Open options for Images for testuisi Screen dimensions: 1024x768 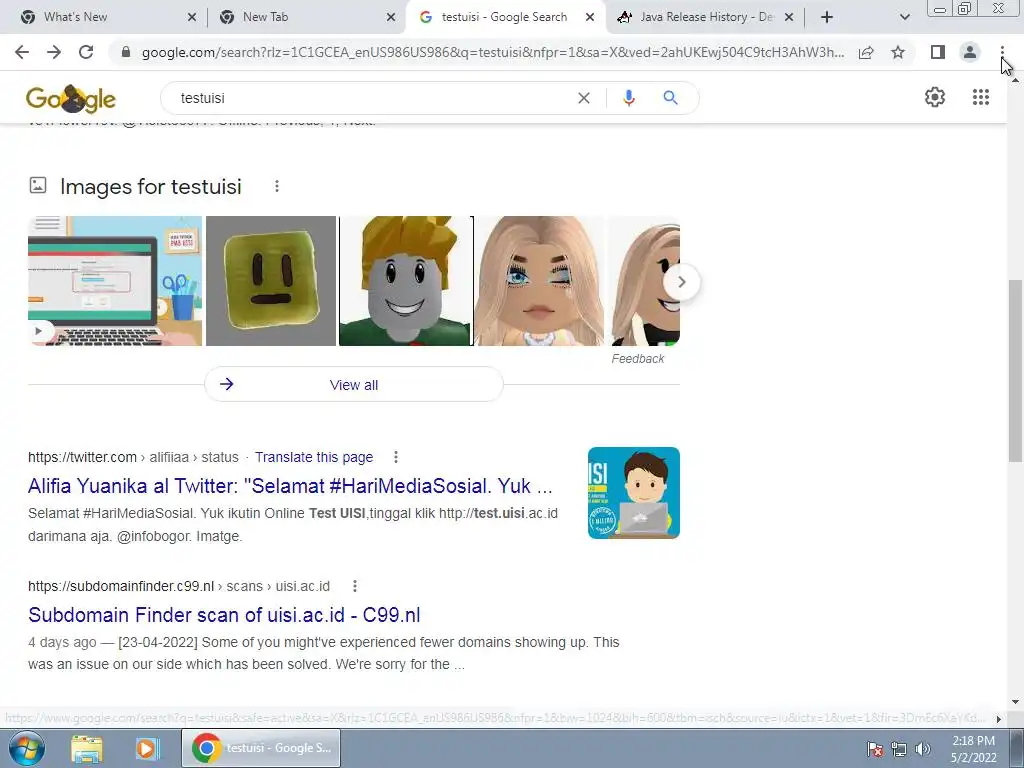pyautogui.click(x=277, y=186)
